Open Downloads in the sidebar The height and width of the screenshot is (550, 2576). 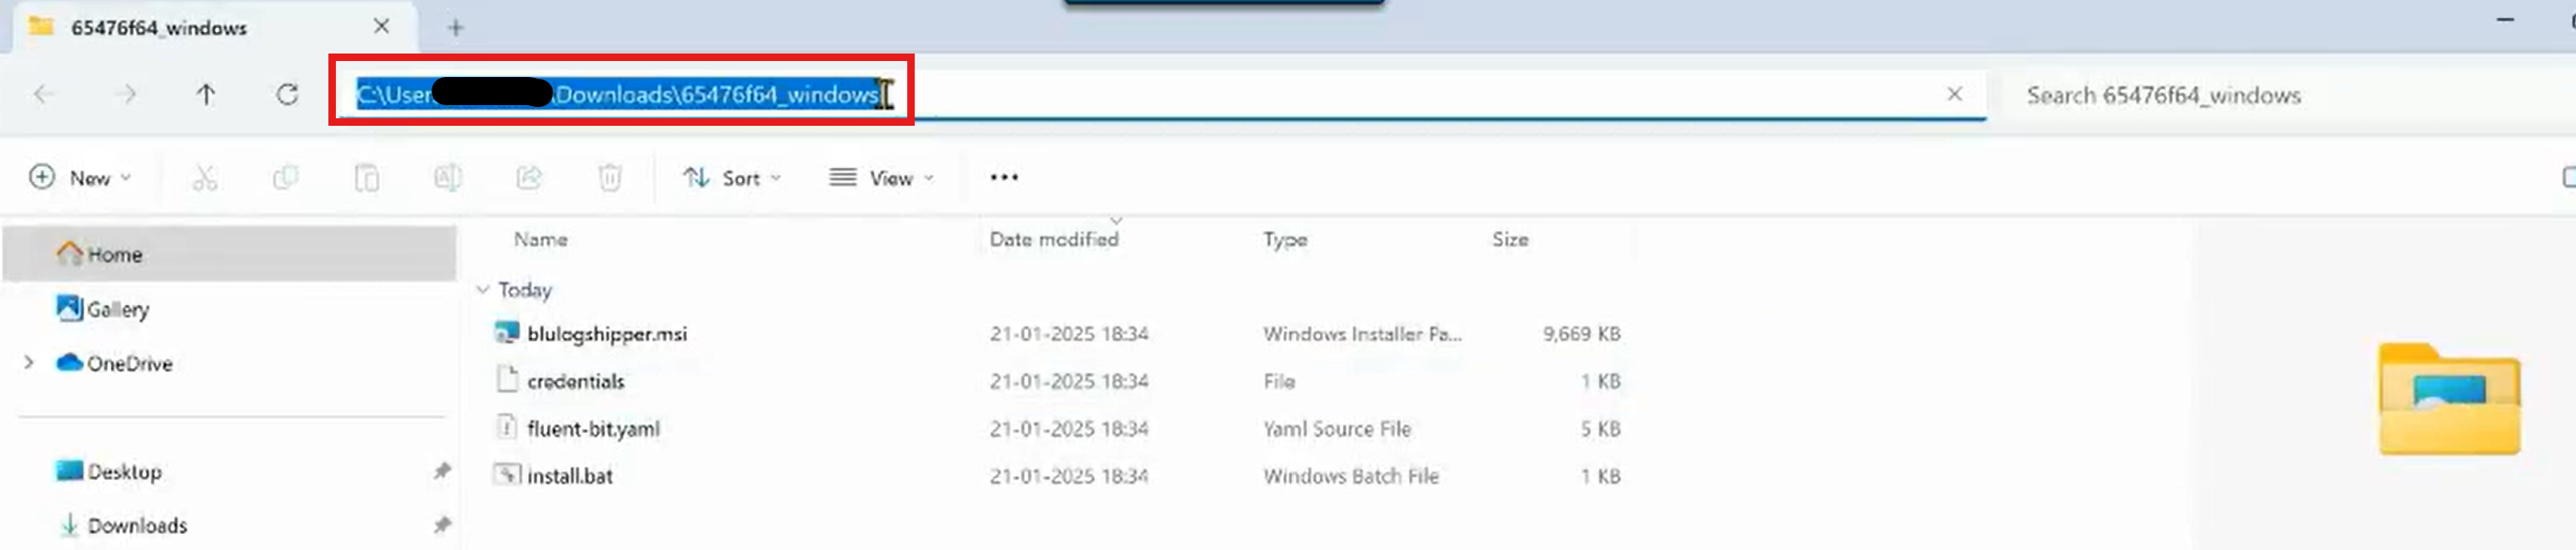(137, 525)
